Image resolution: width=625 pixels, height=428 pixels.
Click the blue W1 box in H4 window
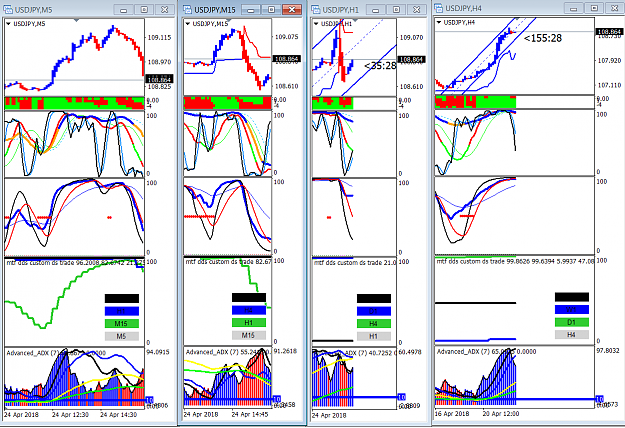click(572, 310)
